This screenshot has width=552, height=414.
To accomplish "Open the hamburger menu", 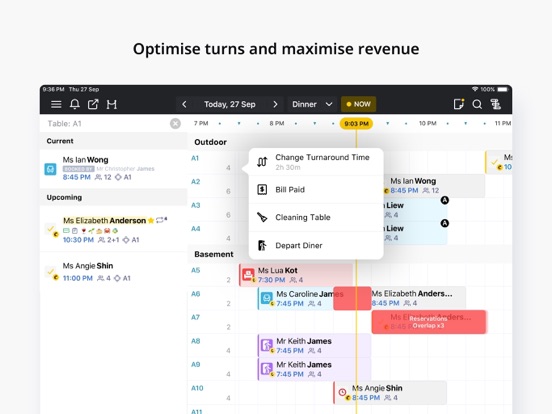I will [x=56, y=104].
